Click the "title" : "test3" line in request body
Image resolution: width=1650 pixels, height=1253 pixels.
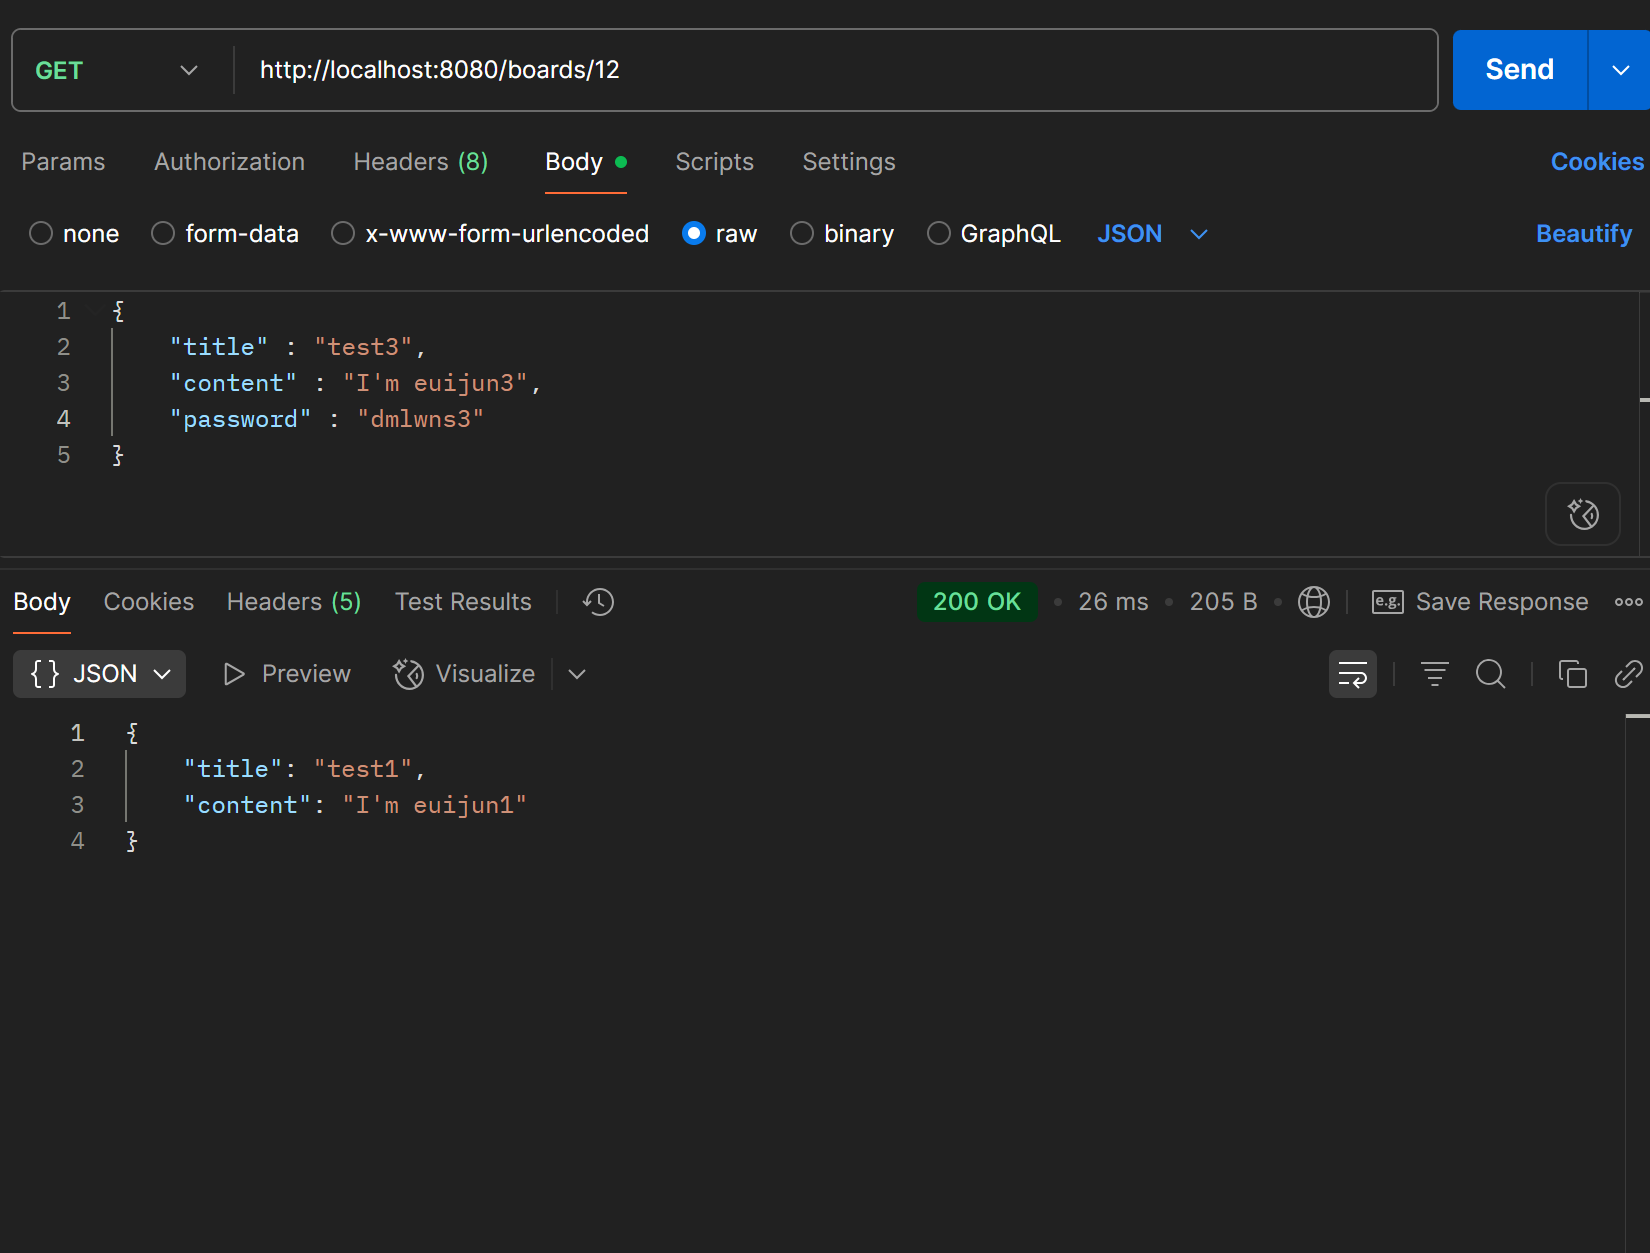coord(298,347)
